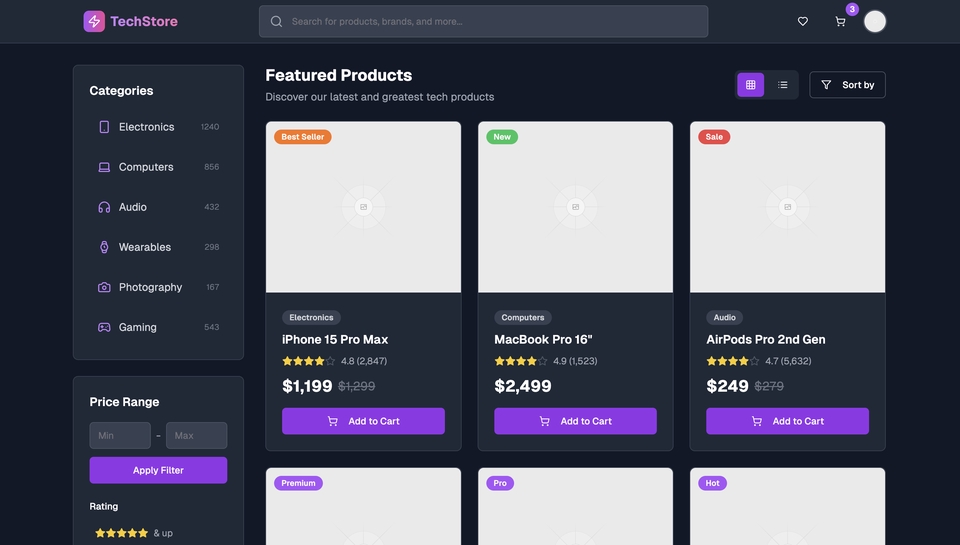The width and height of the screenshot is (960, 545).
Task: Click the AirPods Pro star rating
Action: pos(733,361)
